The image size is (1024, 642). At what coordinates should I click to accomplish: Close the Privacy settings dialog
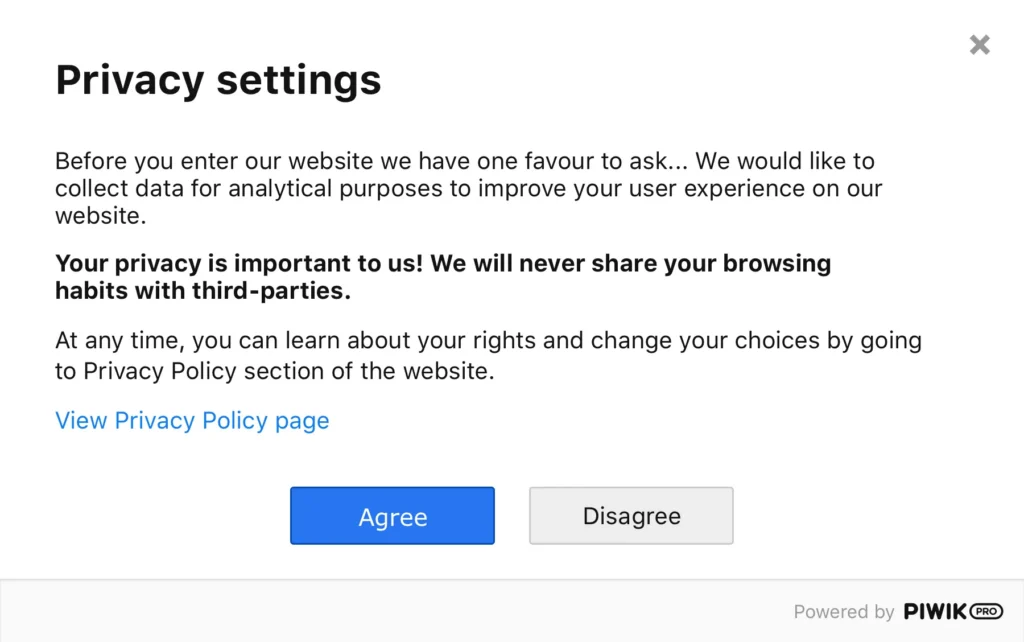tap(980, 44)
